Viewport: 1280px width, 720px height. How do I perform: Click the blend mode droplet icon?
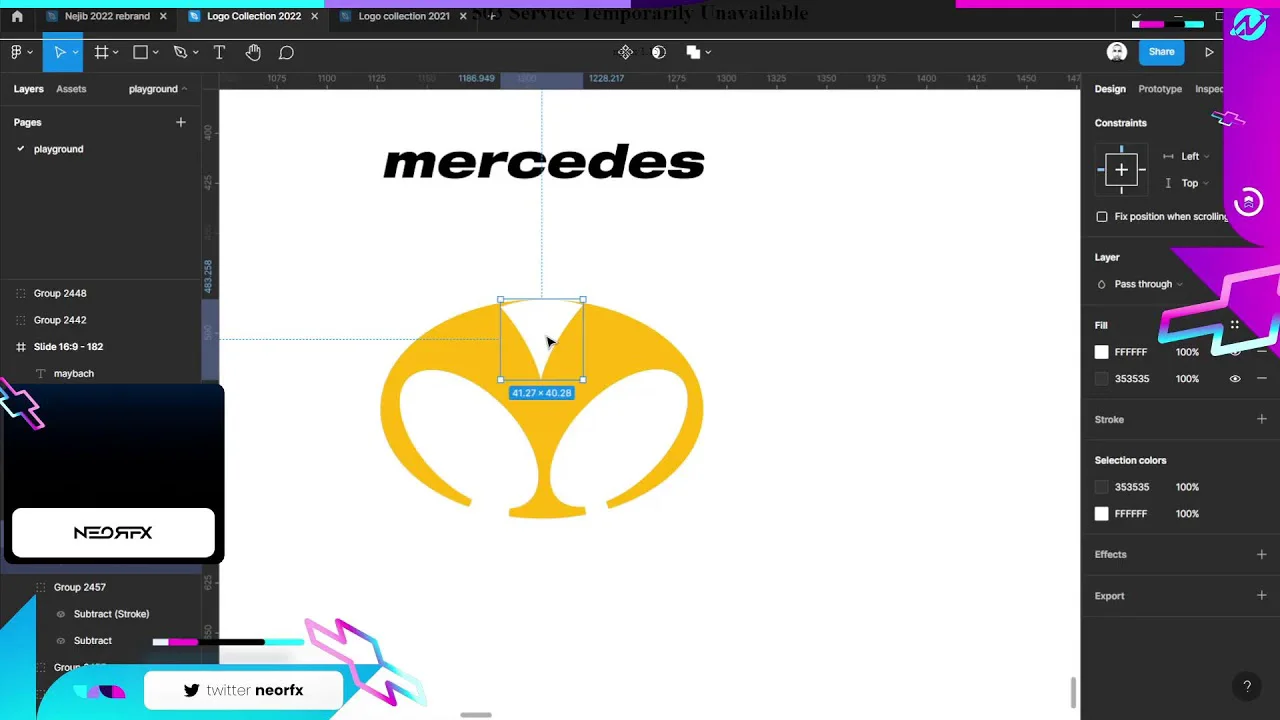pos(1102,284)
